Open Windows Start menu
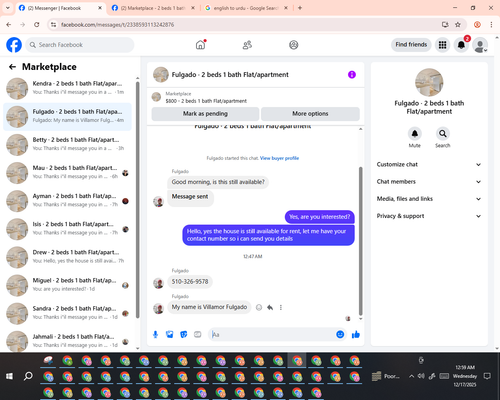This screenshot has width=500, height=400. 9,376
